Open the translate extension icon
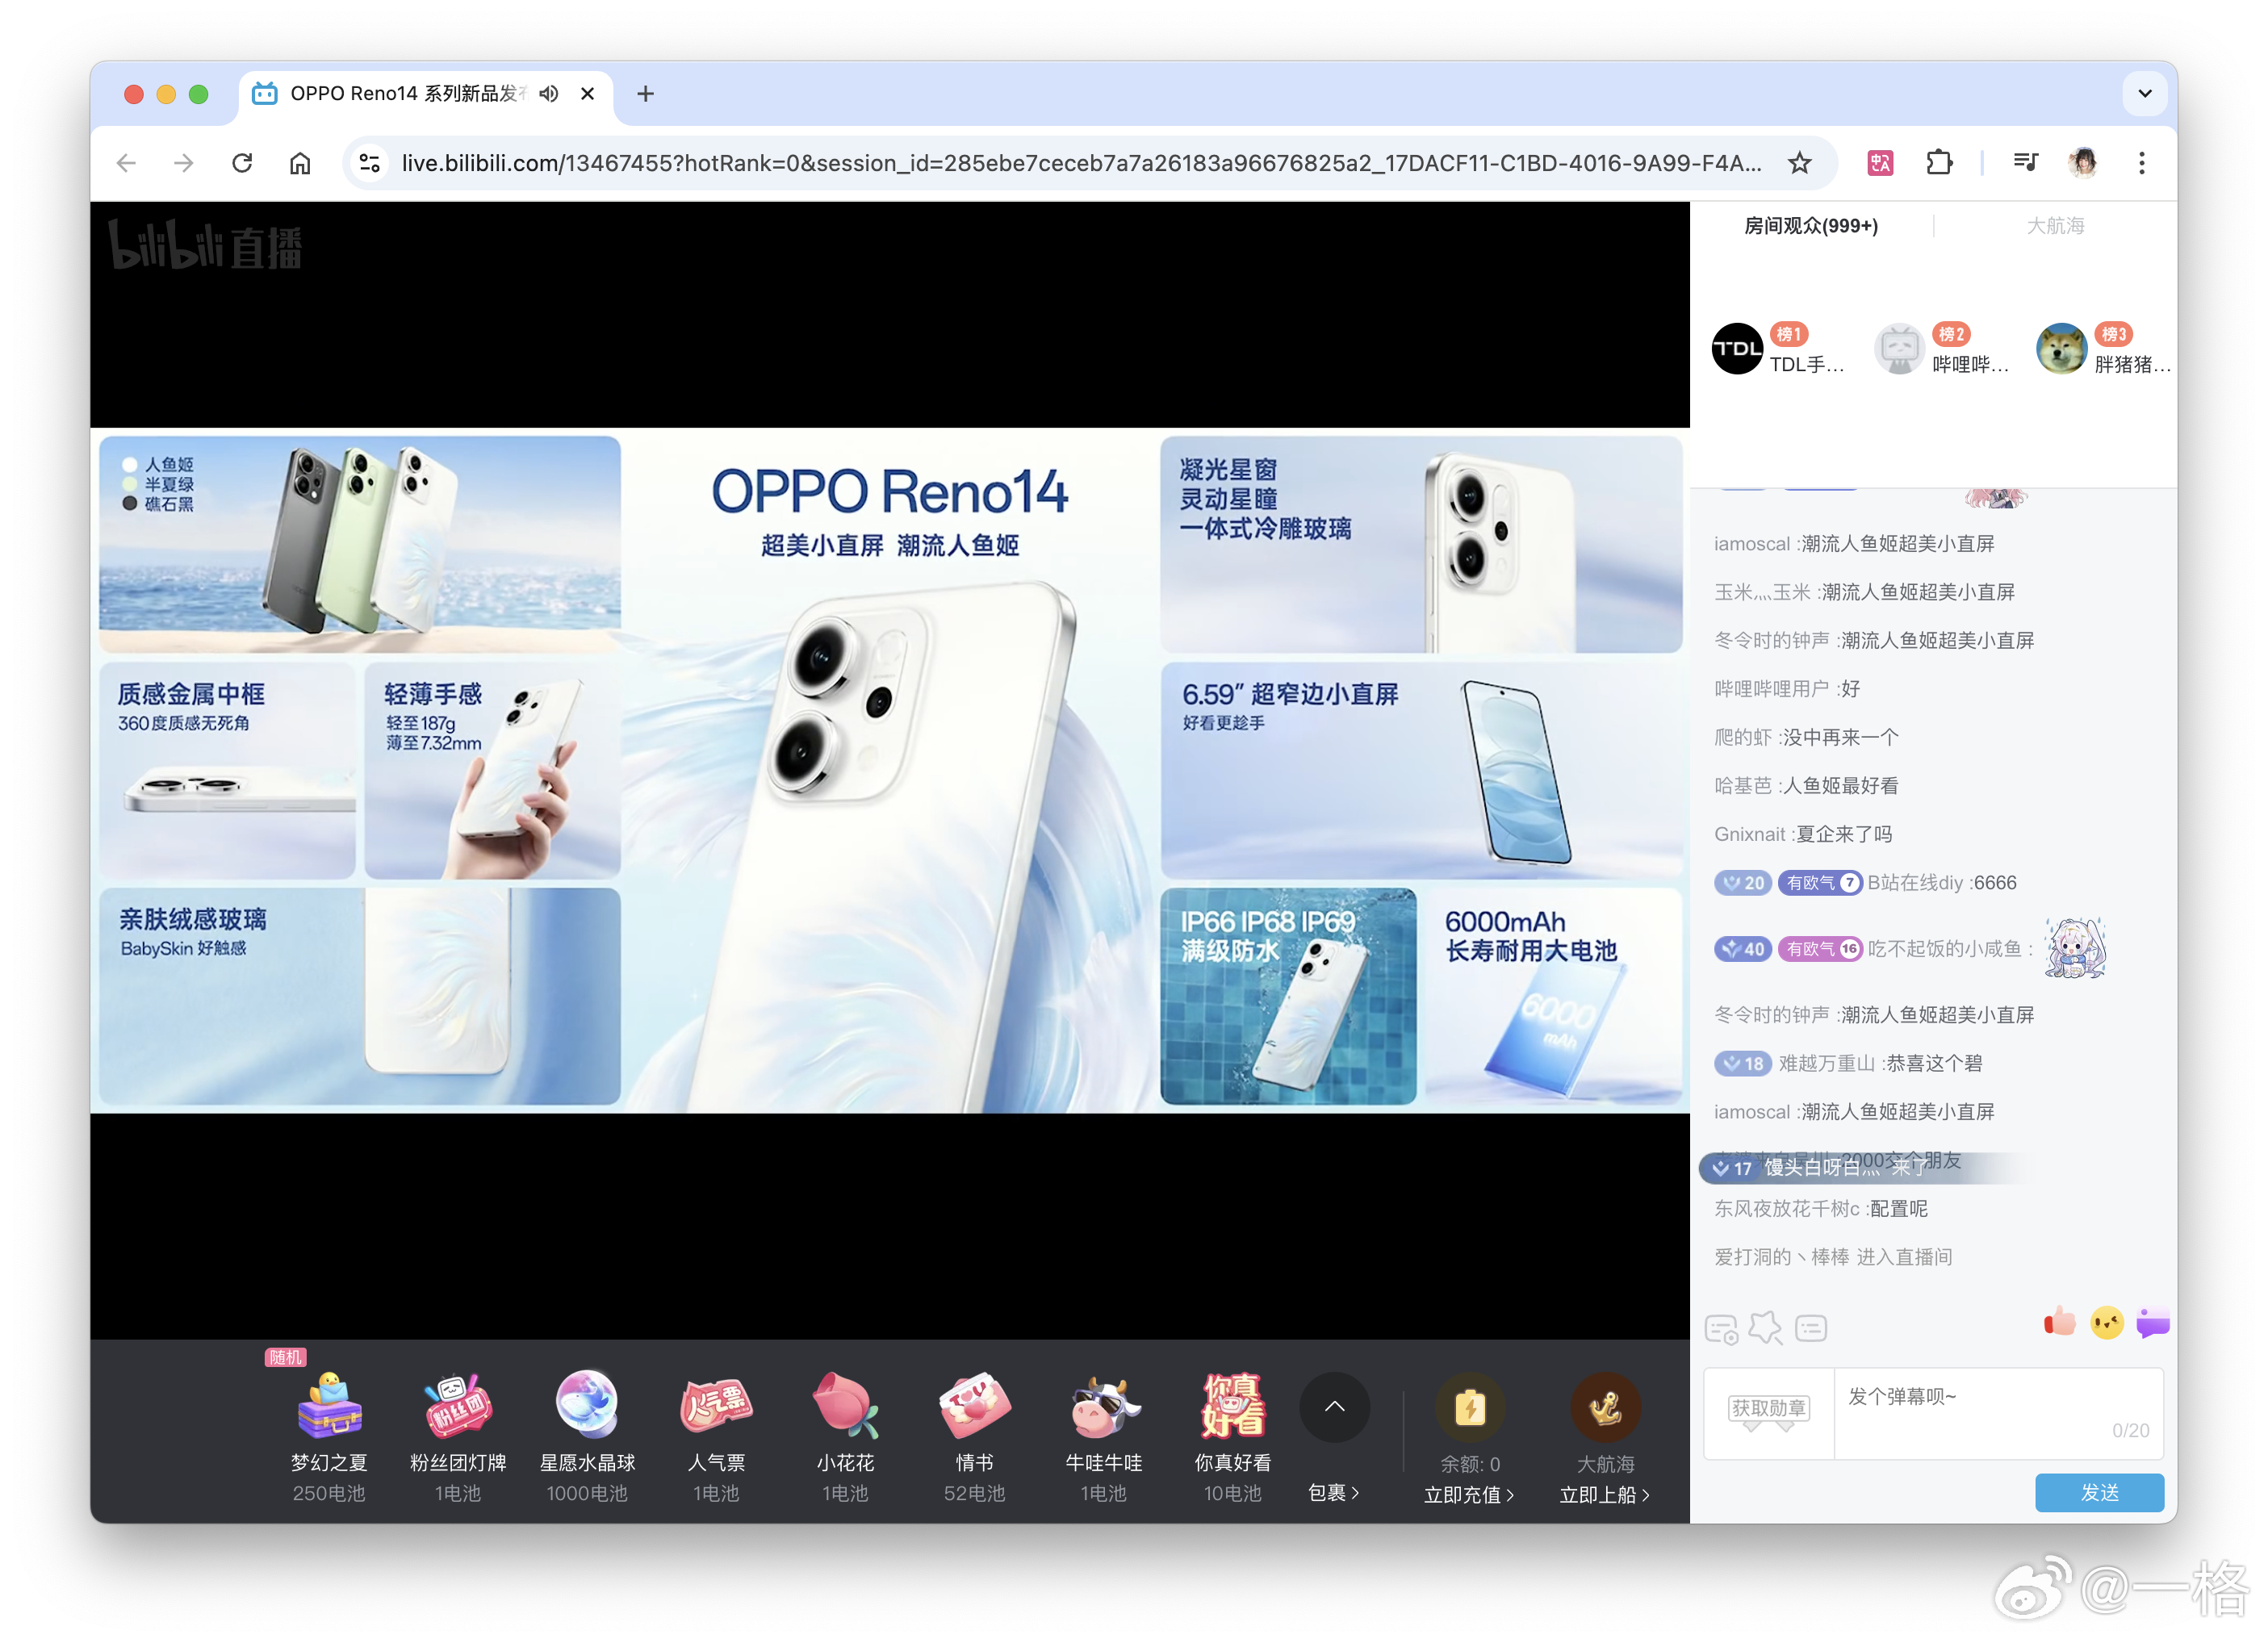Image resolution: width=2268 pixels, height=1643 pixels. (1880, 163)
